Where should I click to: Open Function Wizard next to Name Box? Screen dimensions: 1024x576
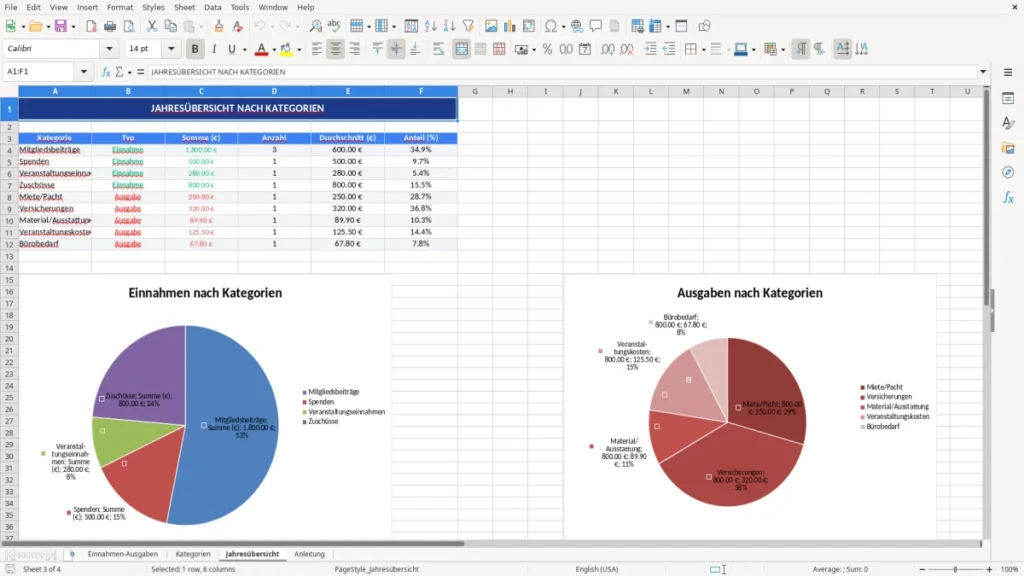click(106, 72)
